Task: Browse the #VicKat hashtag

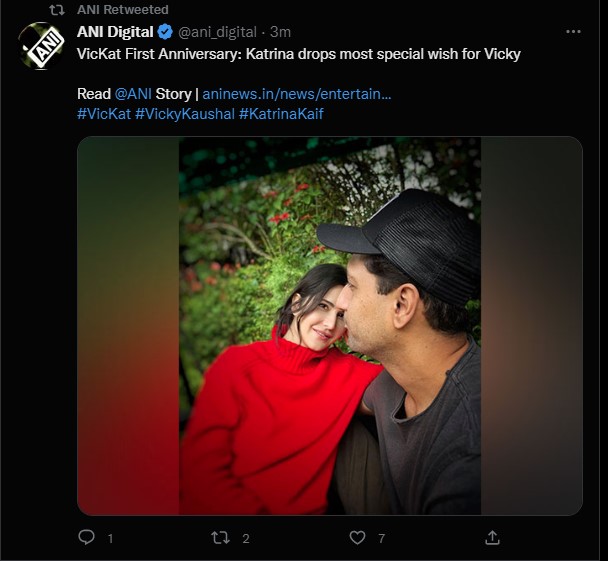Action: [103, 114]
